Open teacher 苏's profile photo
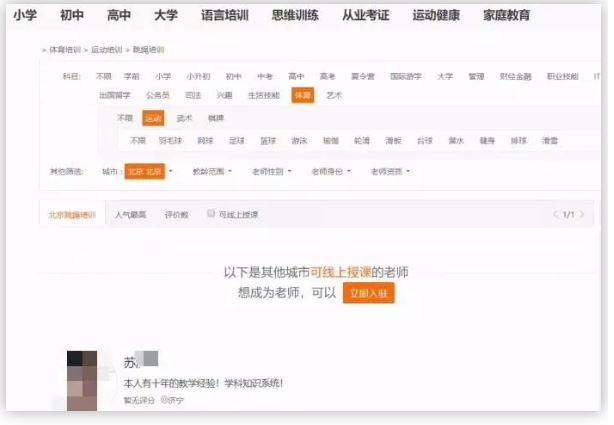The width and height of the screenshot is (614, 425). (81, 378)
